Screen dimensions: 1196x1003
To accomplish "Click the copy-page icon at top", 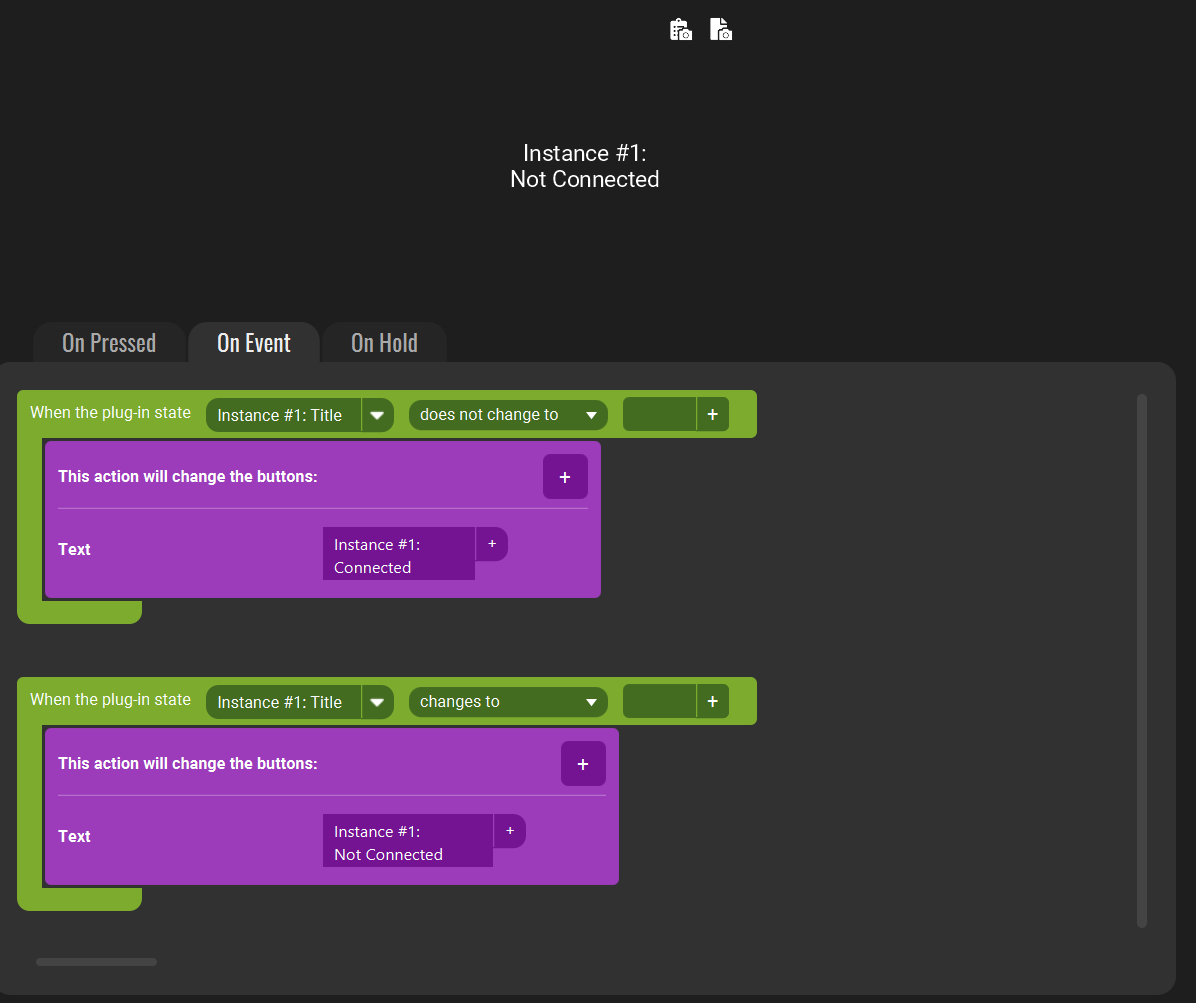I will (721, 30).
